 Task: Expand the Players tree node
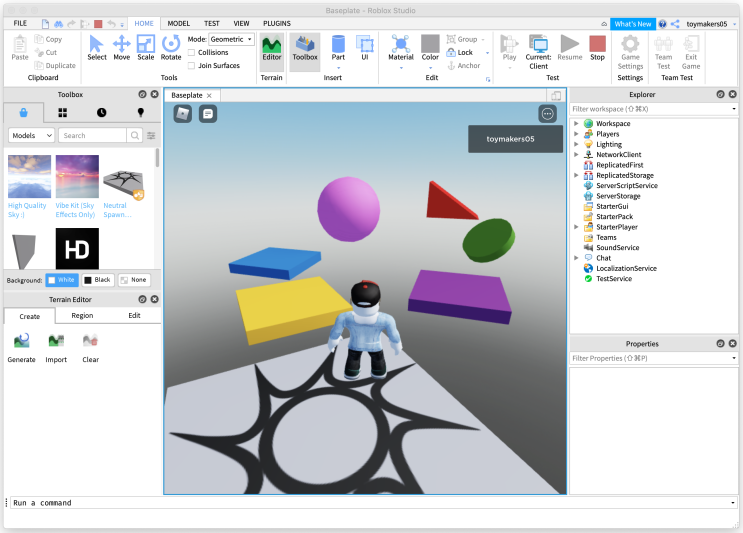(x=576, y=134)
